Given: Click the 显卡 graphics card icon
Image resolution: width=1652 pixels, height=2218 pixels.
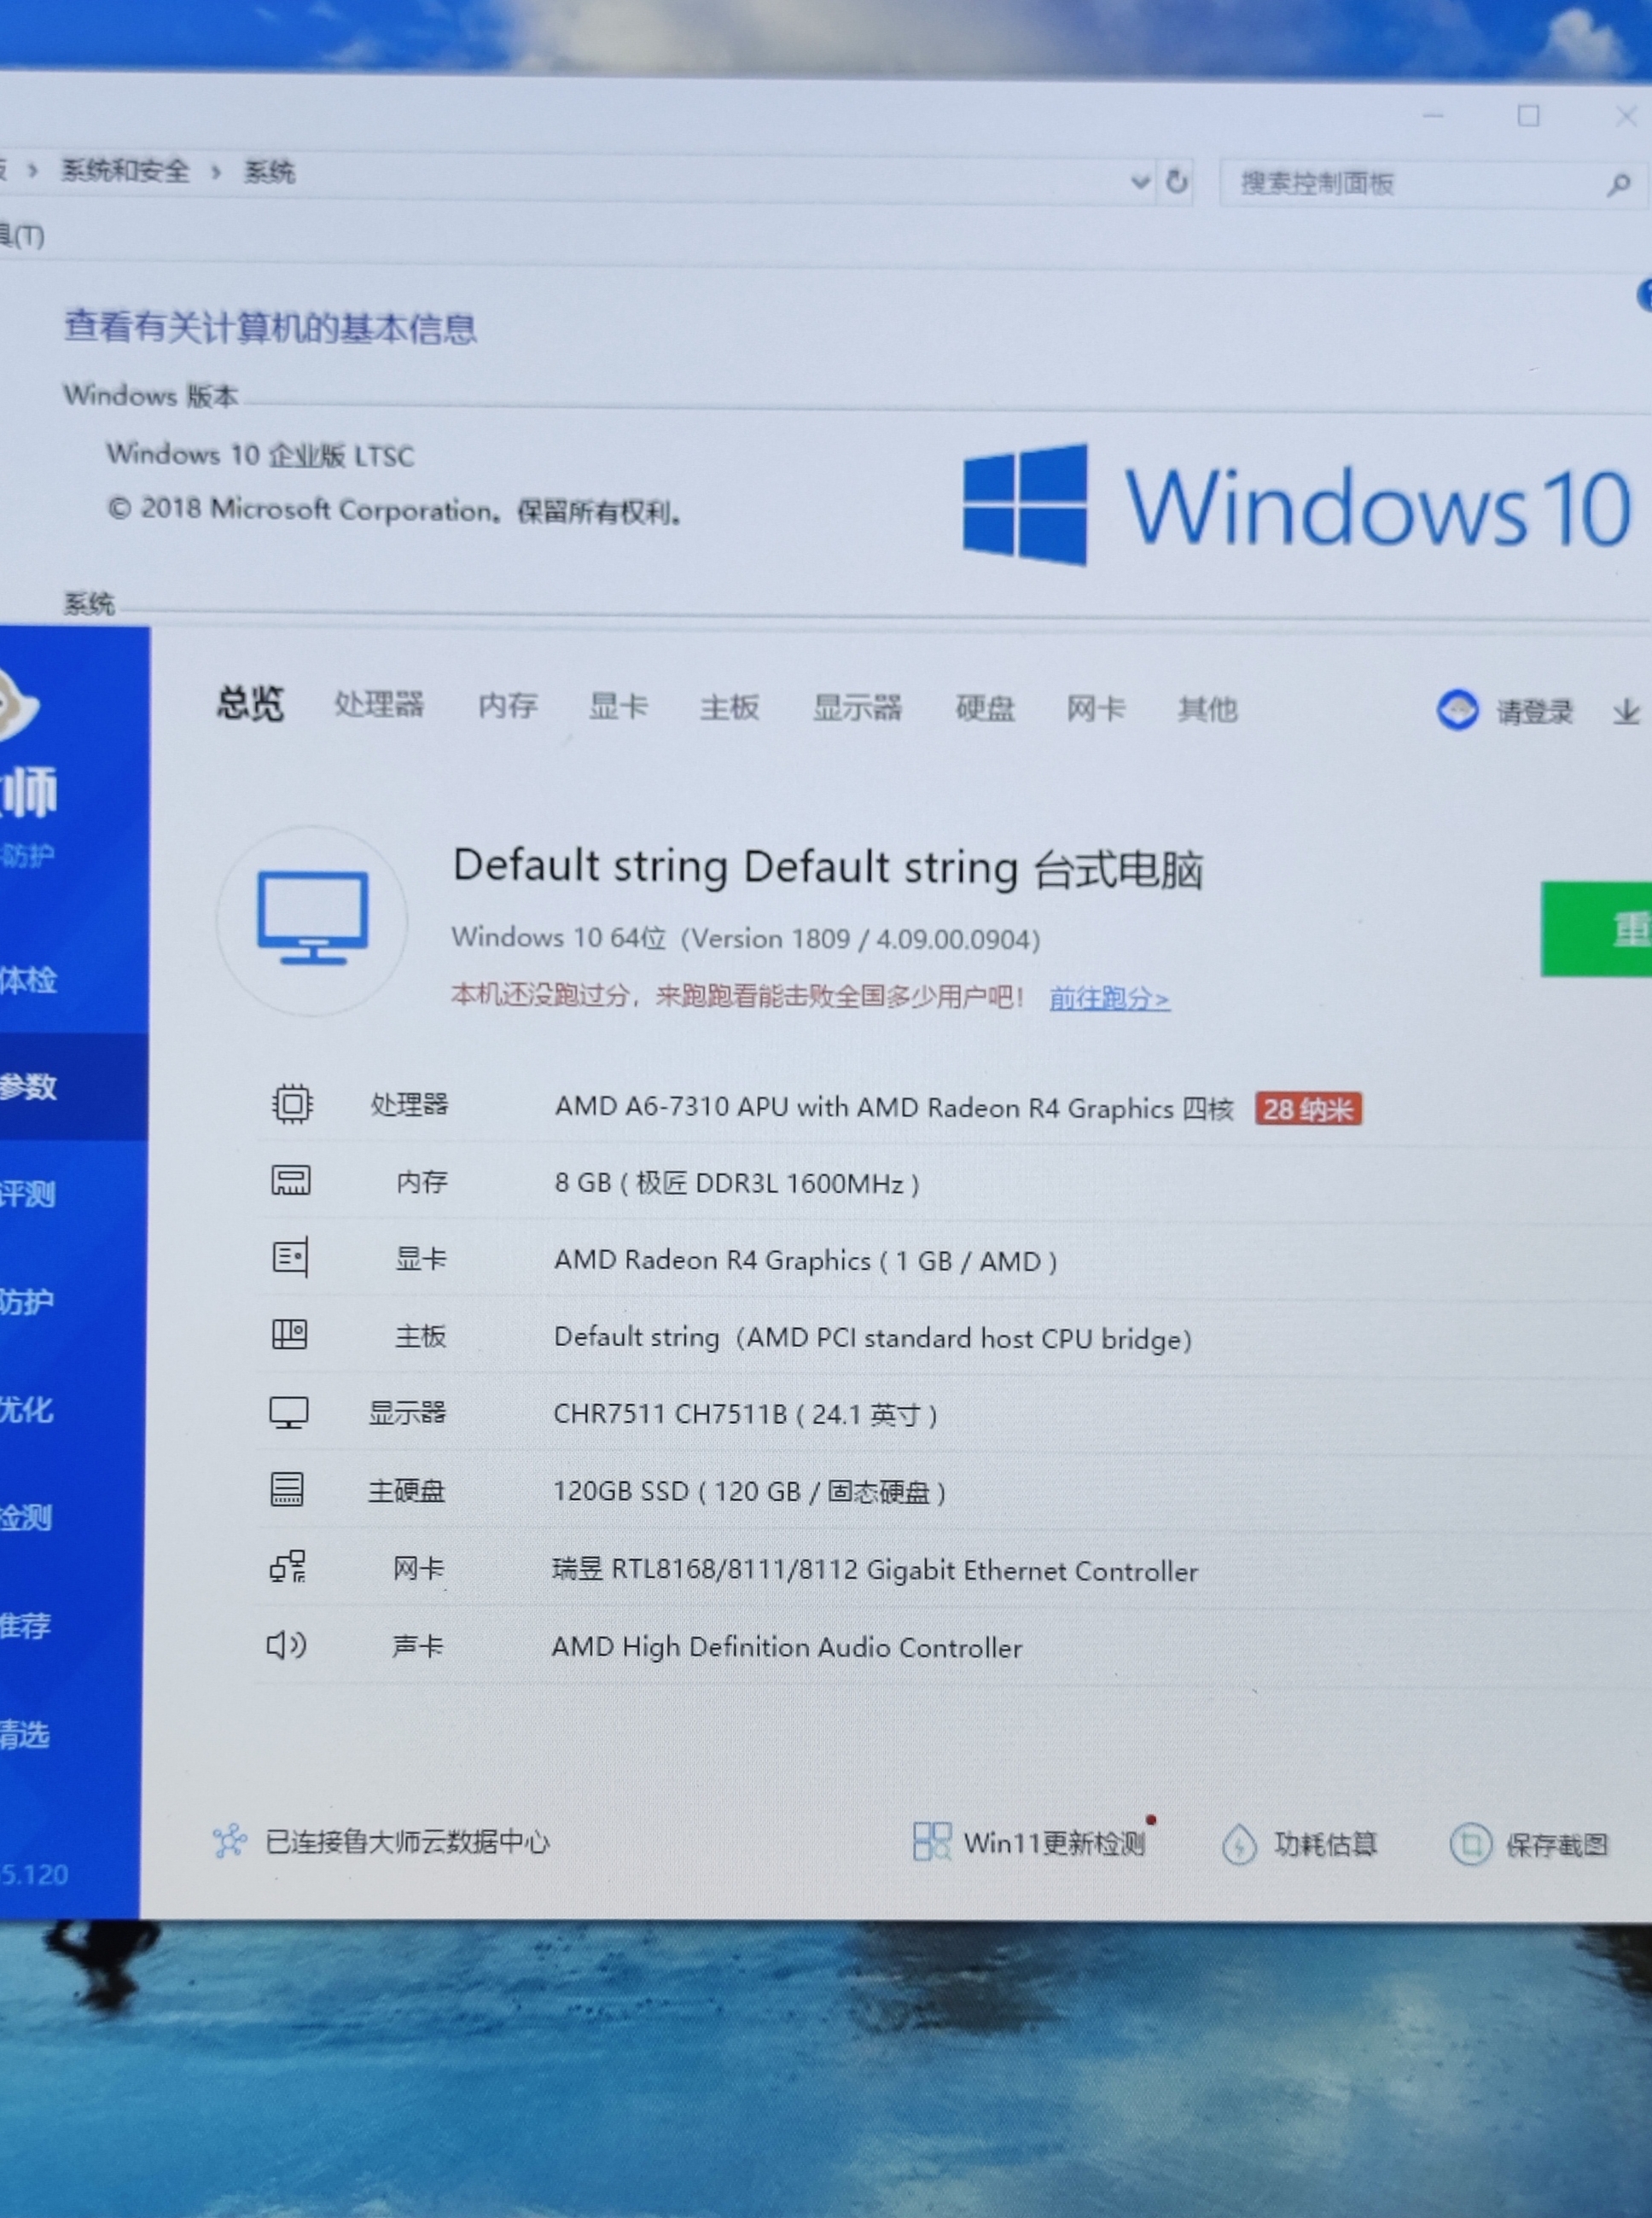Looking at the screenshot, I should click(x=290, y=1257).
